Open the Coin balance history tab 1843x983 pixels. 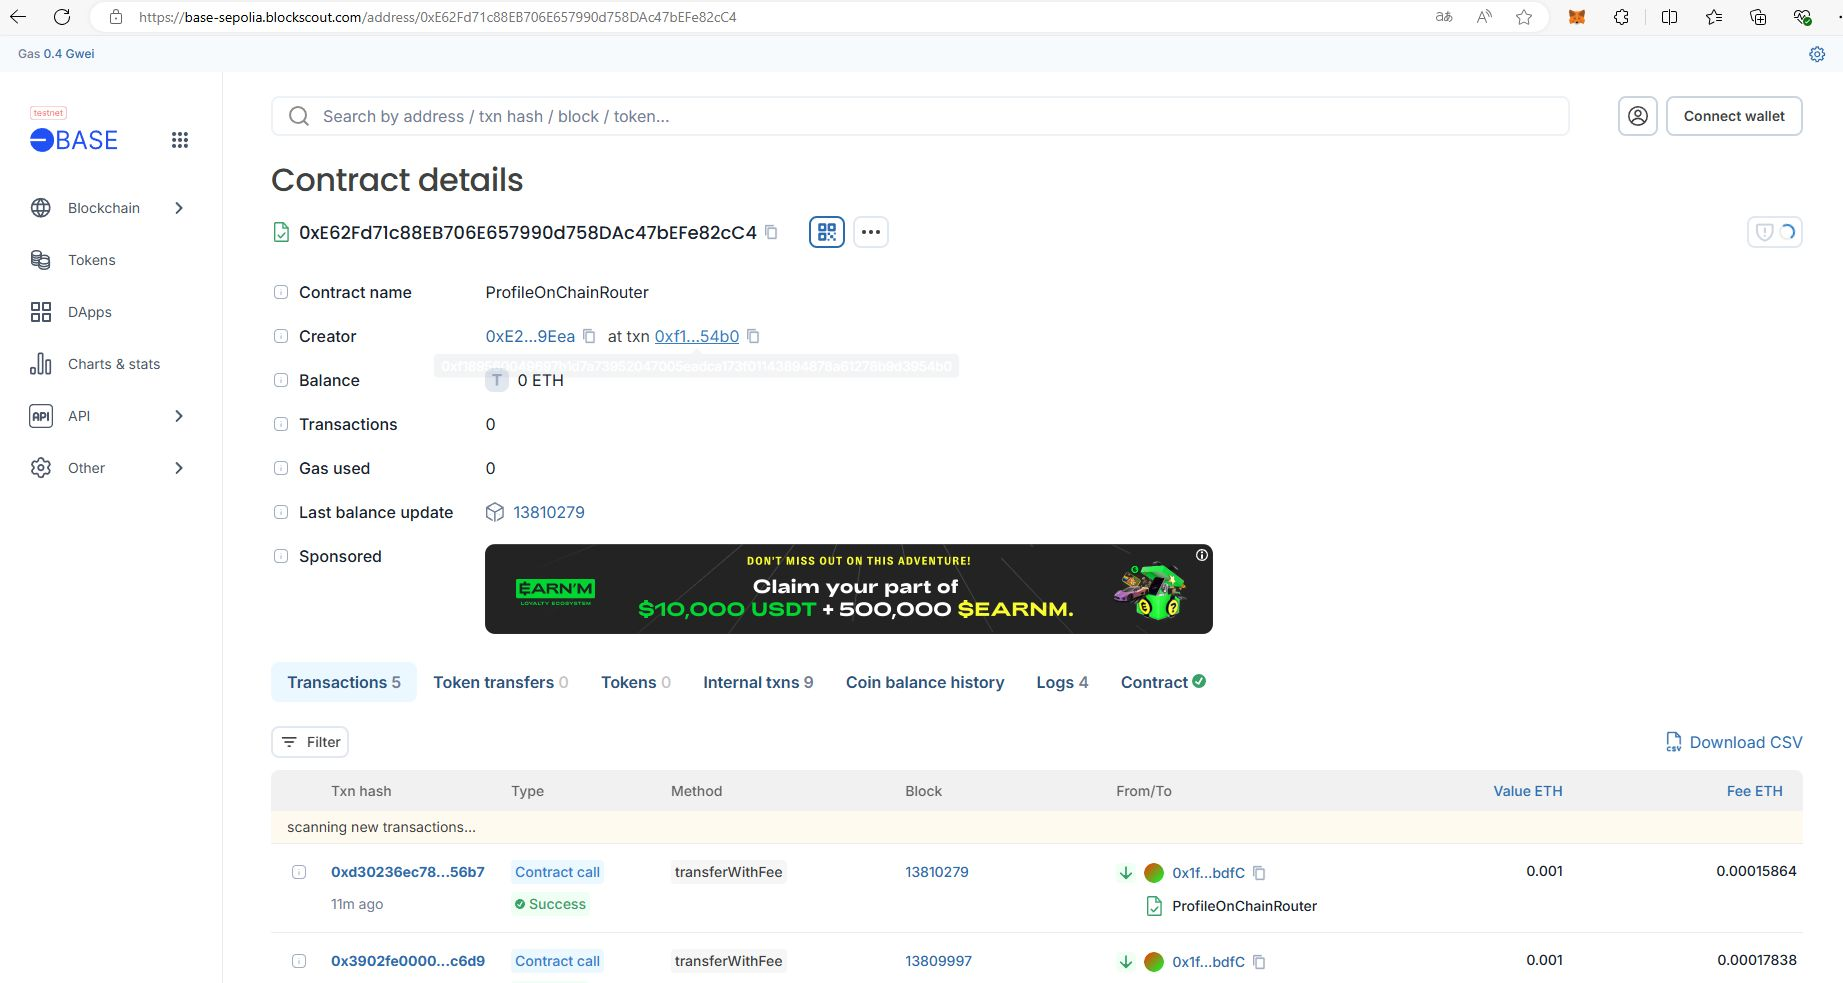click(x=925, y=682)
